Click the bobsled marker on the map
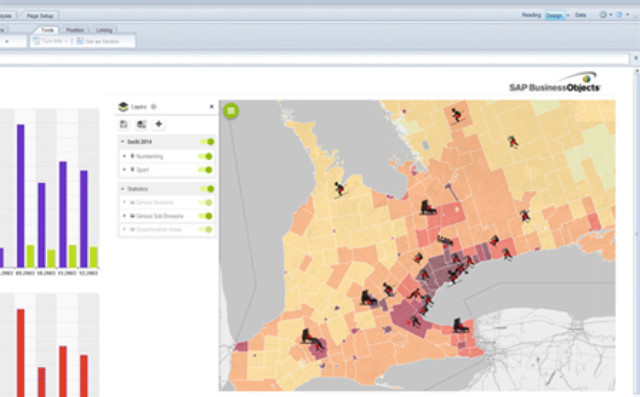The image size is (640, 397). click(x=445, y=240)
